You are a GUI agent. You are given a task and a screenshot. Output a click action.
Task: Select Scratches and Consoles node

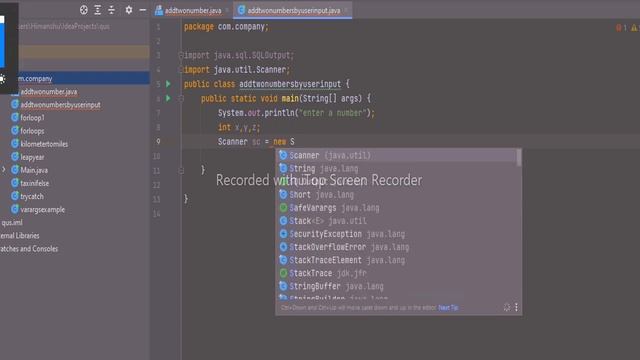tap(29, 249)
